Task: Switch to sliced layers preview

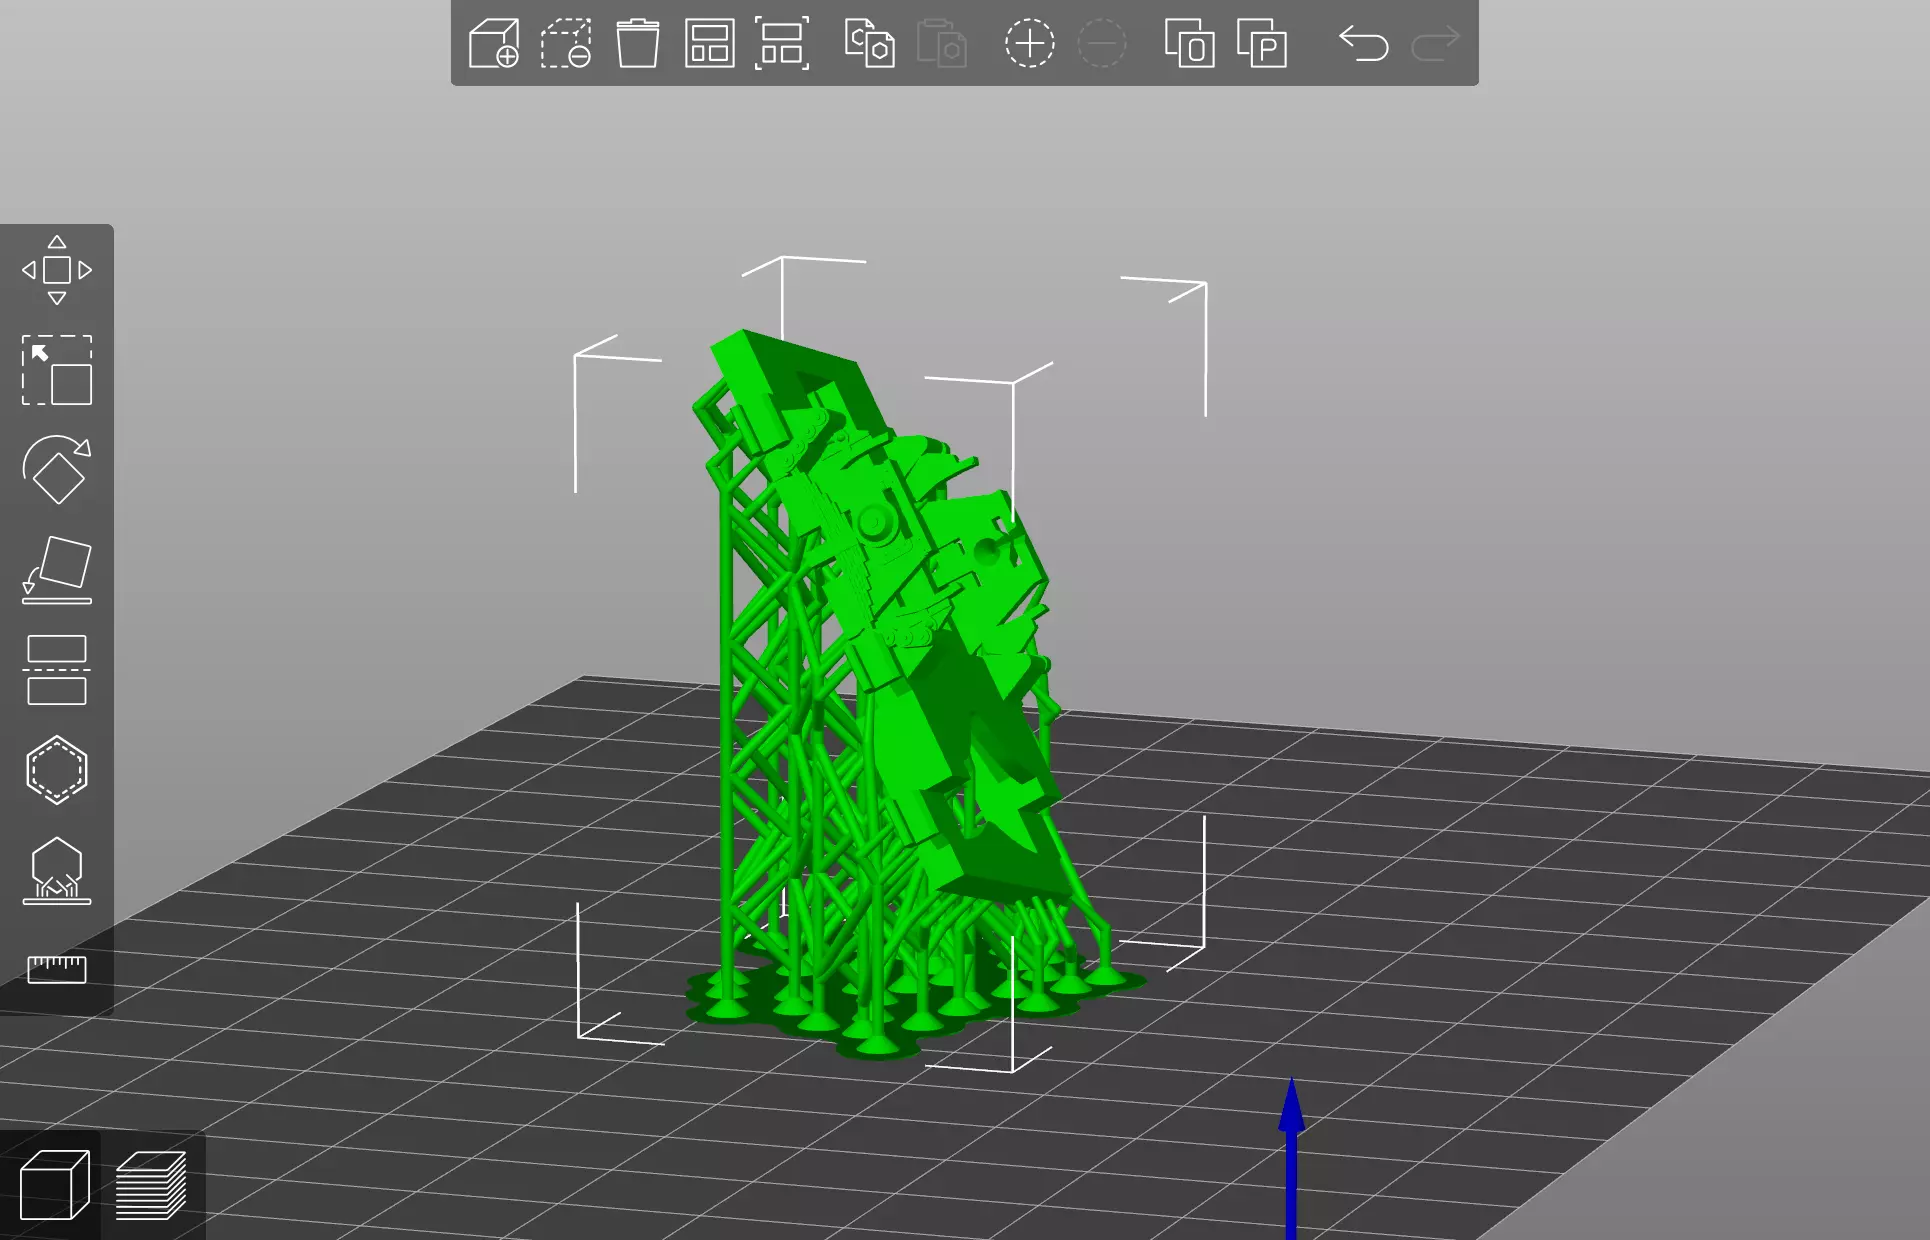Action: click(151, 1186)
